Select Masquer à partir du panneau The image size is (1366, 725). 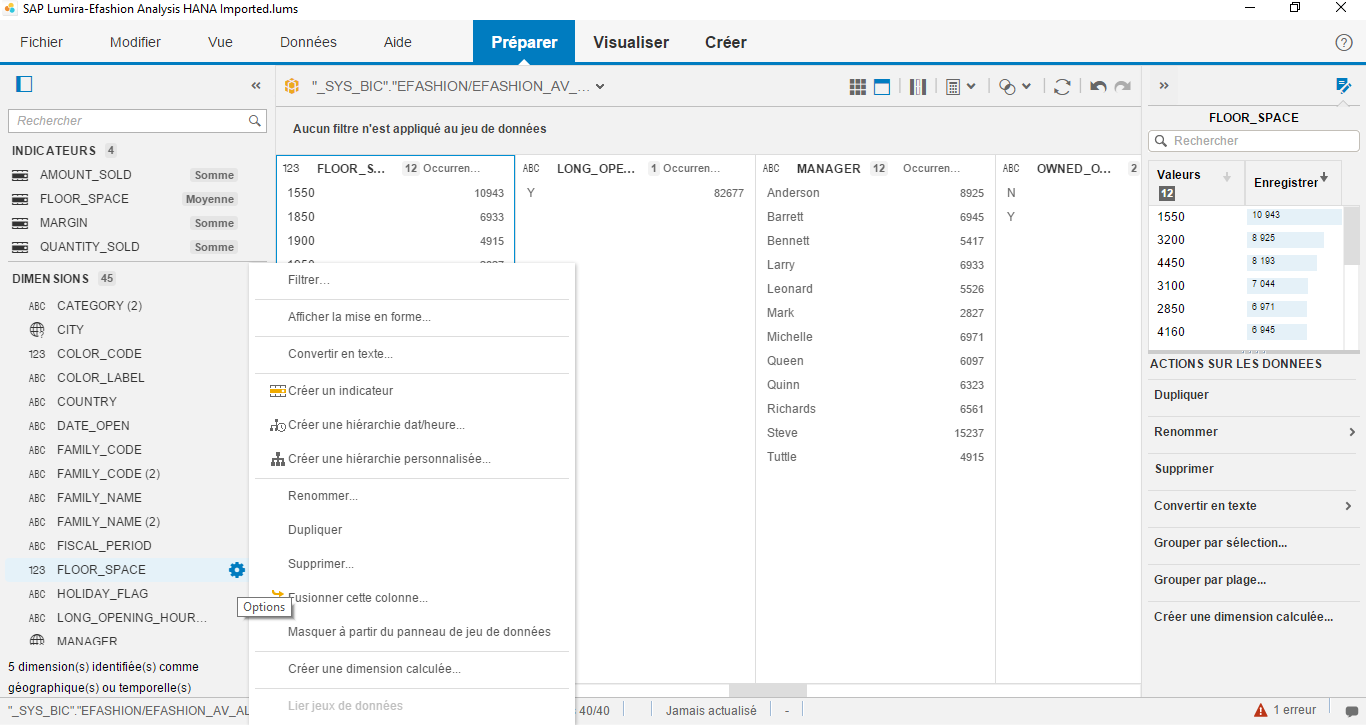tap(419, 632)
